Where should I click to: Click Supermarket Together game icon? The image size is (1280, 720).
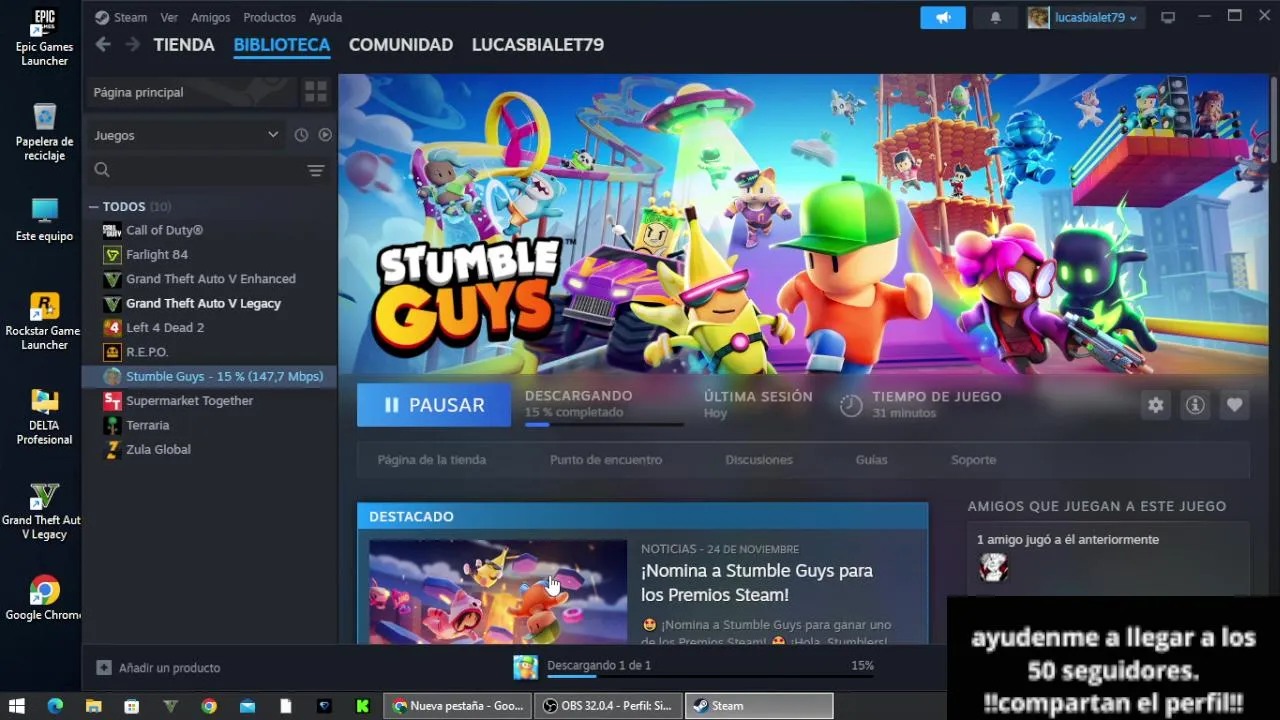pos(112,401)
